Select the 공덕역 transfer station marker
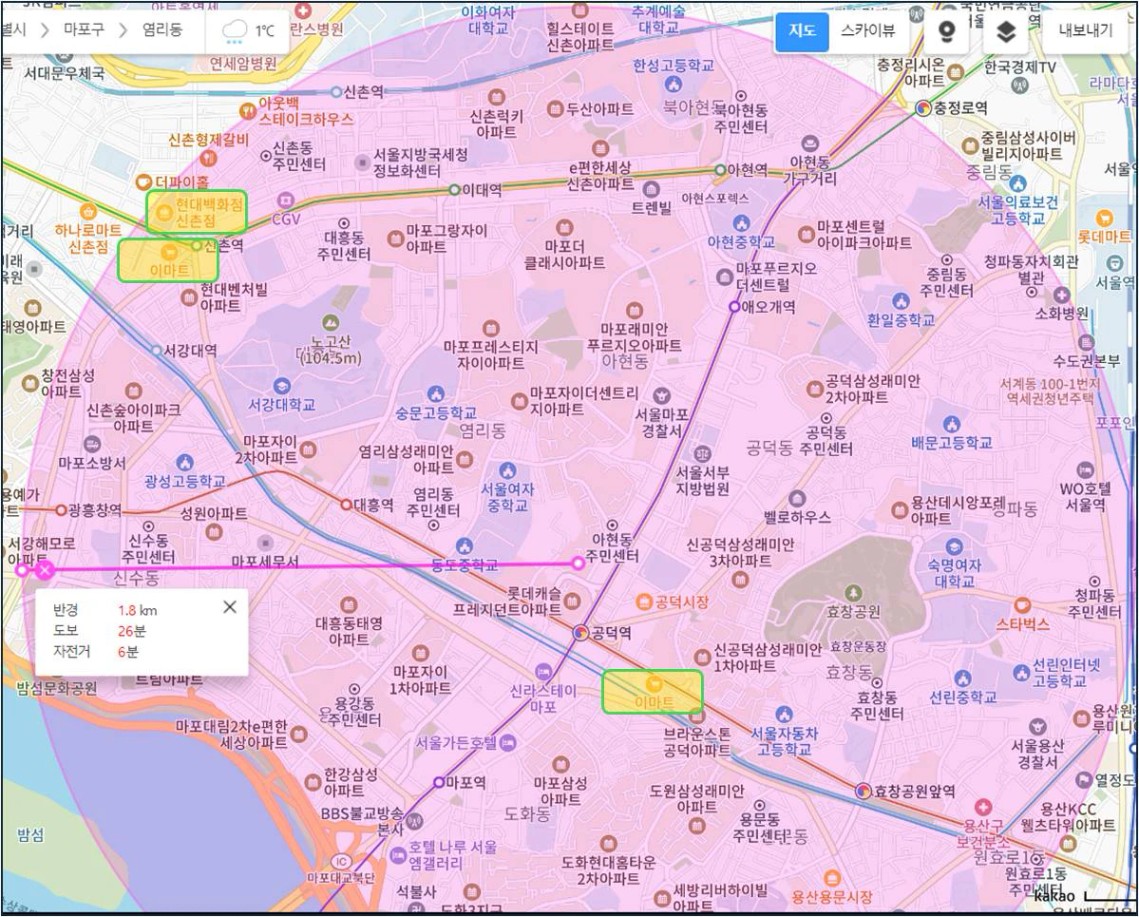The height and width of the screenshot is (917, 1139). [x=580, y=632]
